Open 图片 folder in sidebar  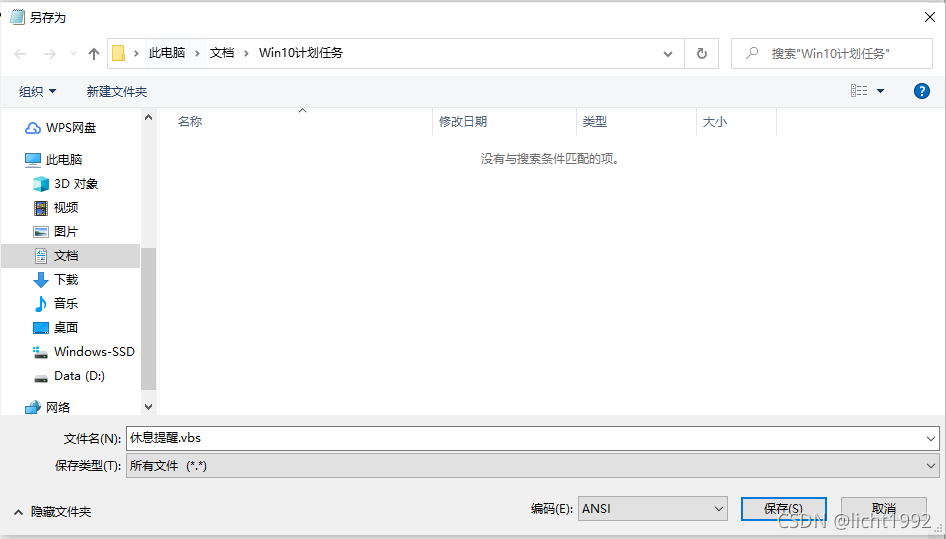[56, 232]
